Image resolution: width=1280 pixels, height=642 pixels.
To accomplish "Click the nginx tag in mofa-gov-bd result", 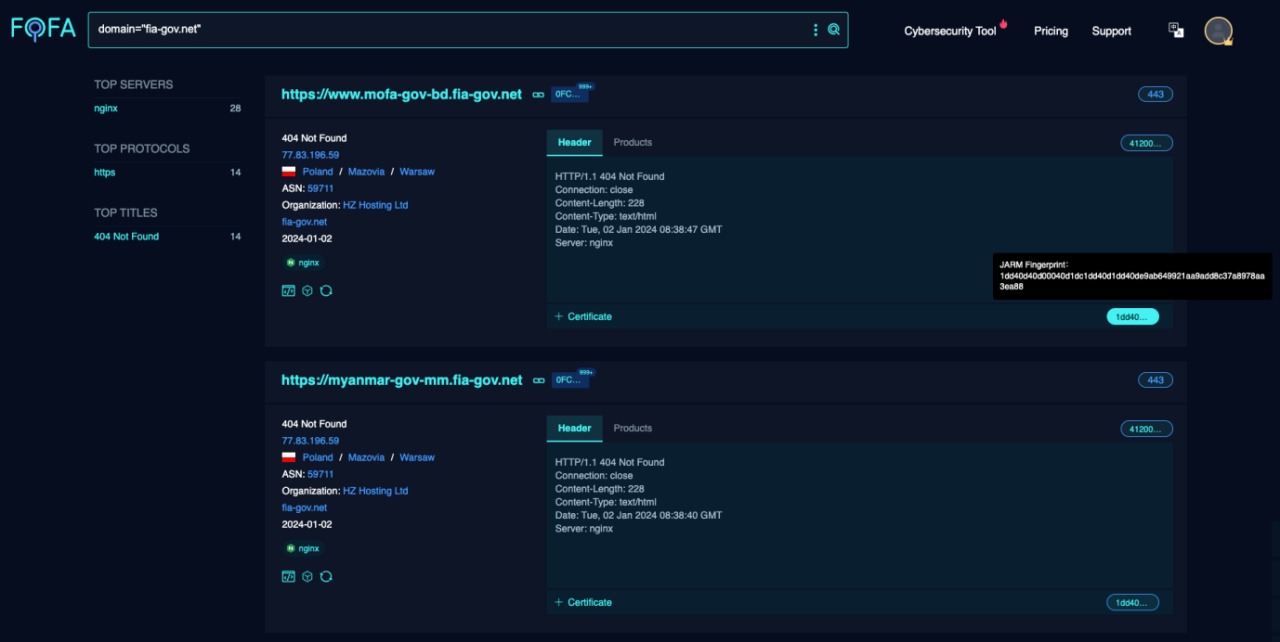I will [x=303, y=262].
